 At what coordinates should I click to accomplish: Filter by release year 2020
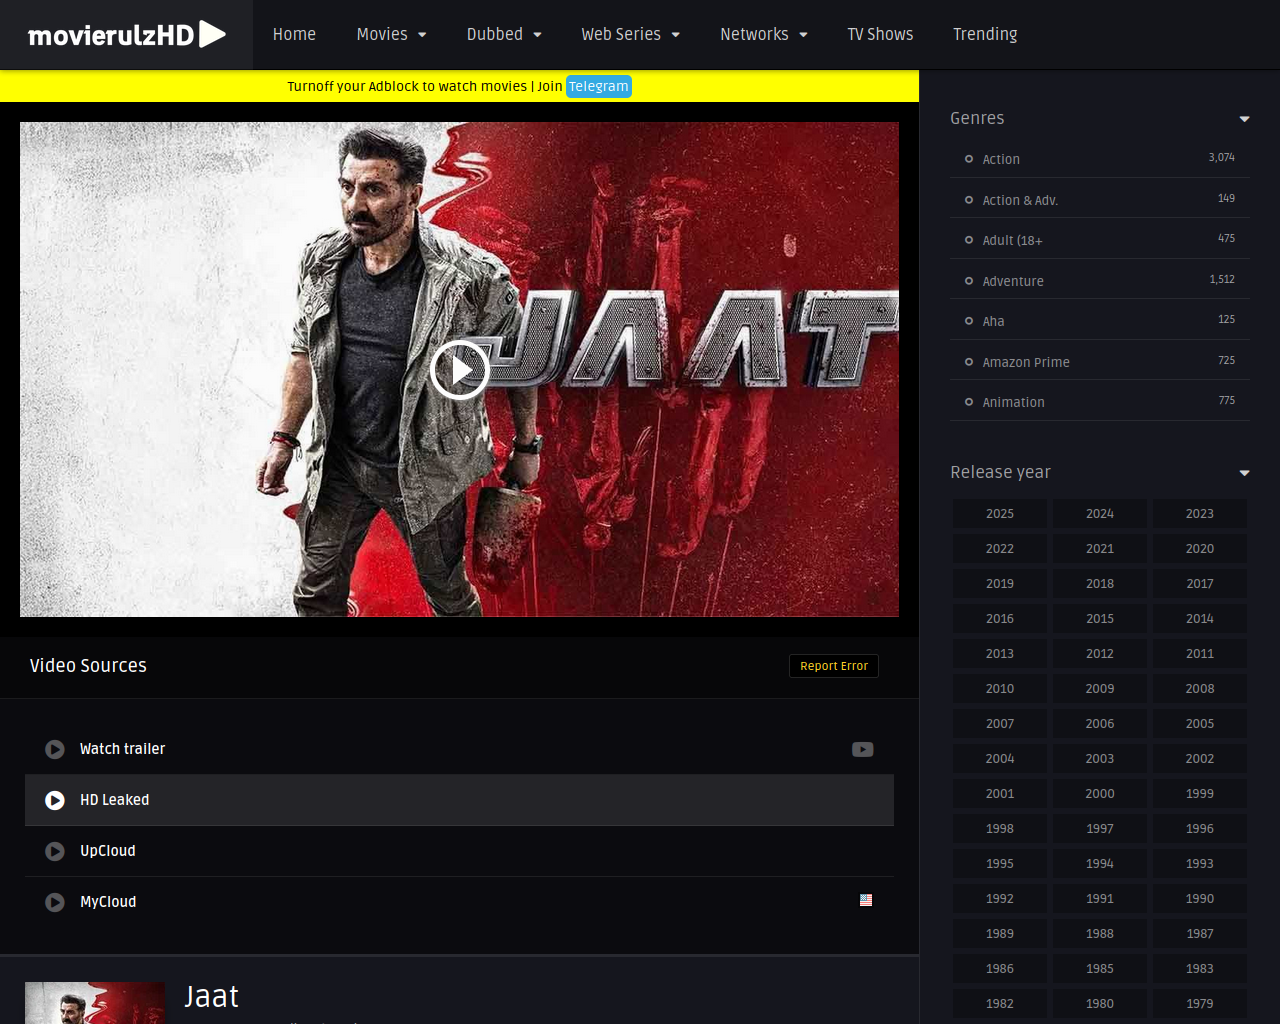click(1200, 549)
